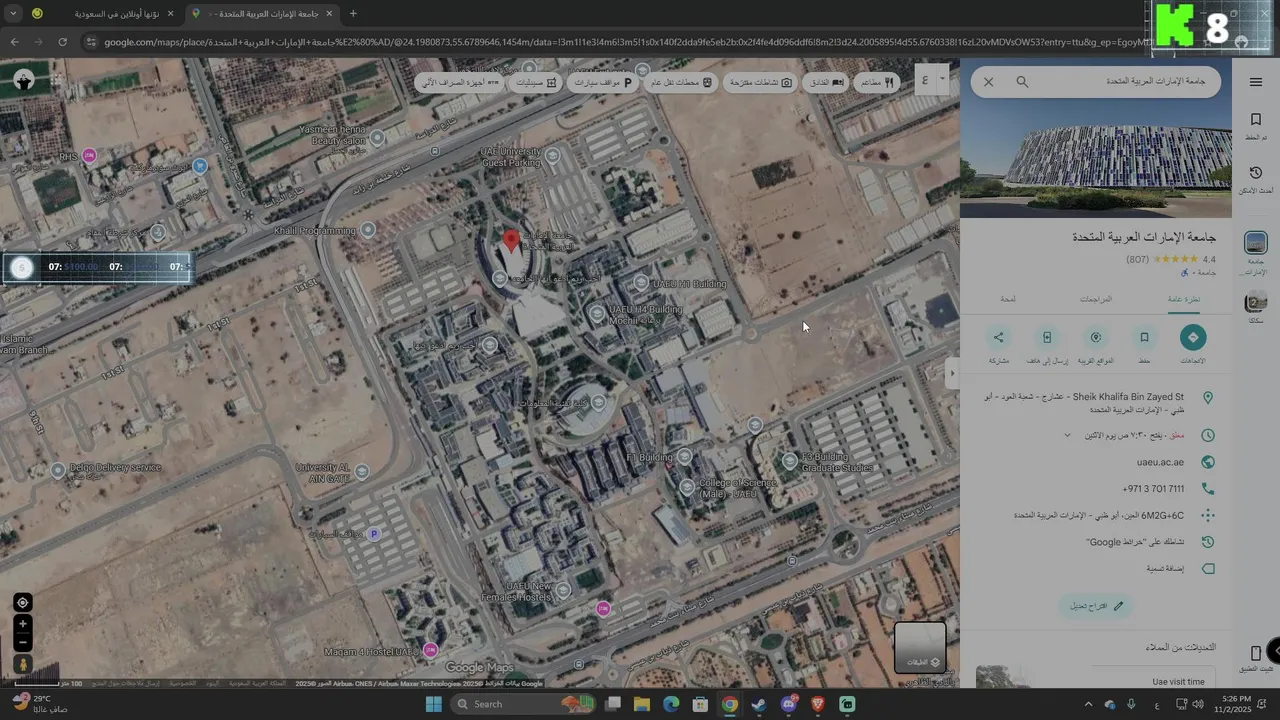Click the phone number +971 3 701 7111

pyautogui.click(x=1153, y=489)
